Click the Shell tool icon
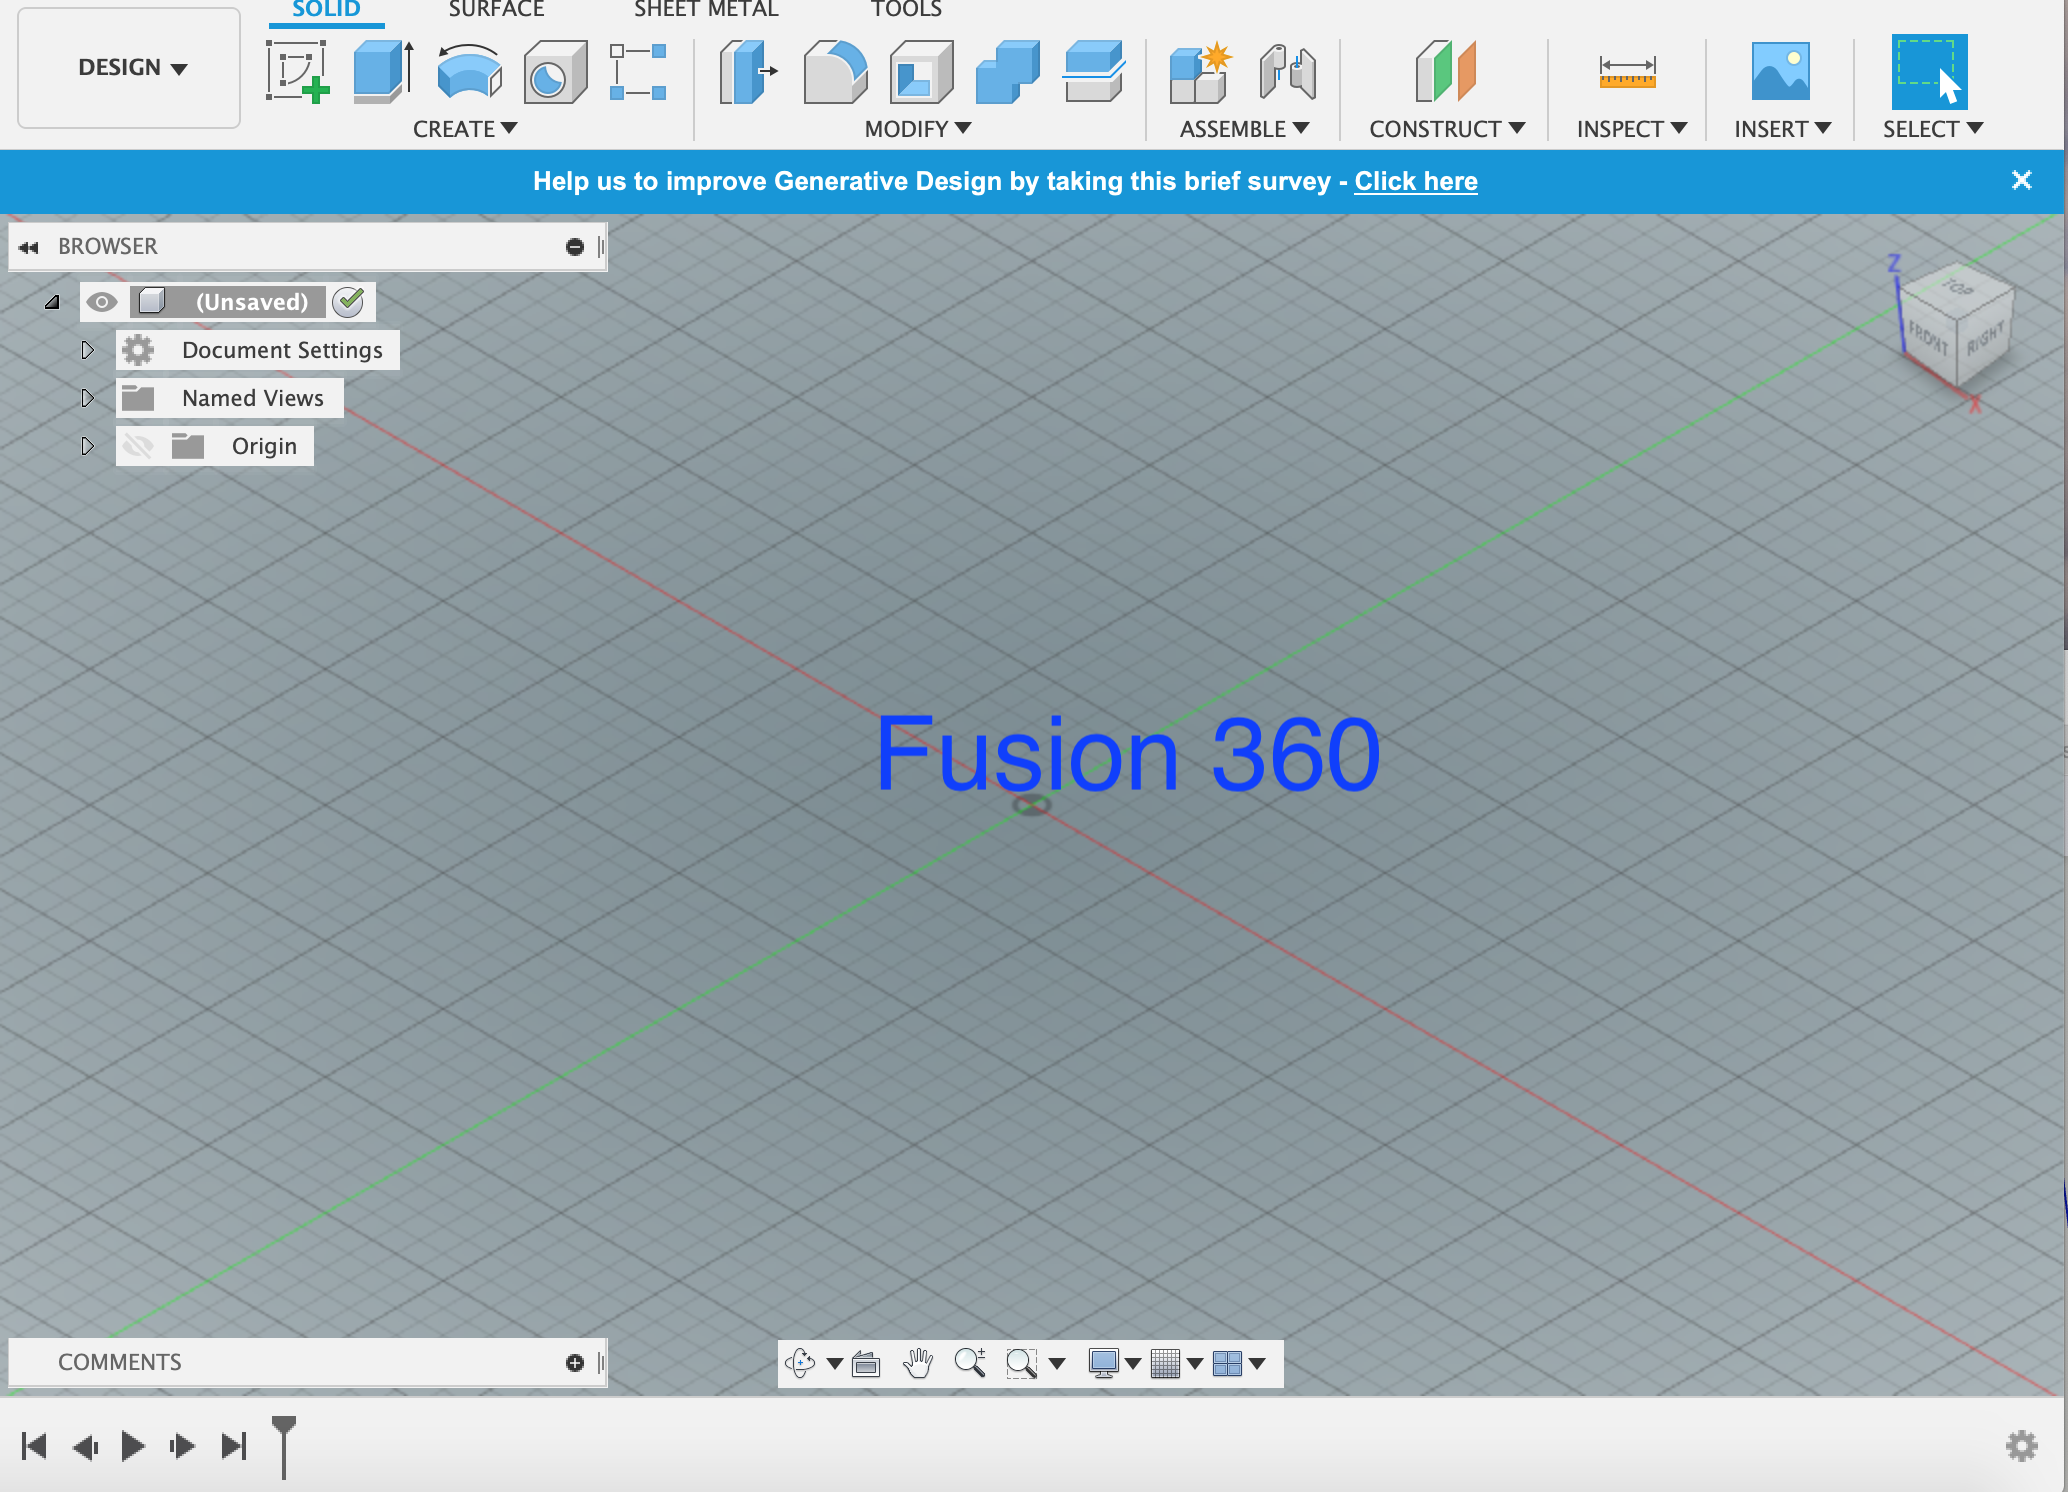The image size is (2068, 1492). (x=921, y=72)
